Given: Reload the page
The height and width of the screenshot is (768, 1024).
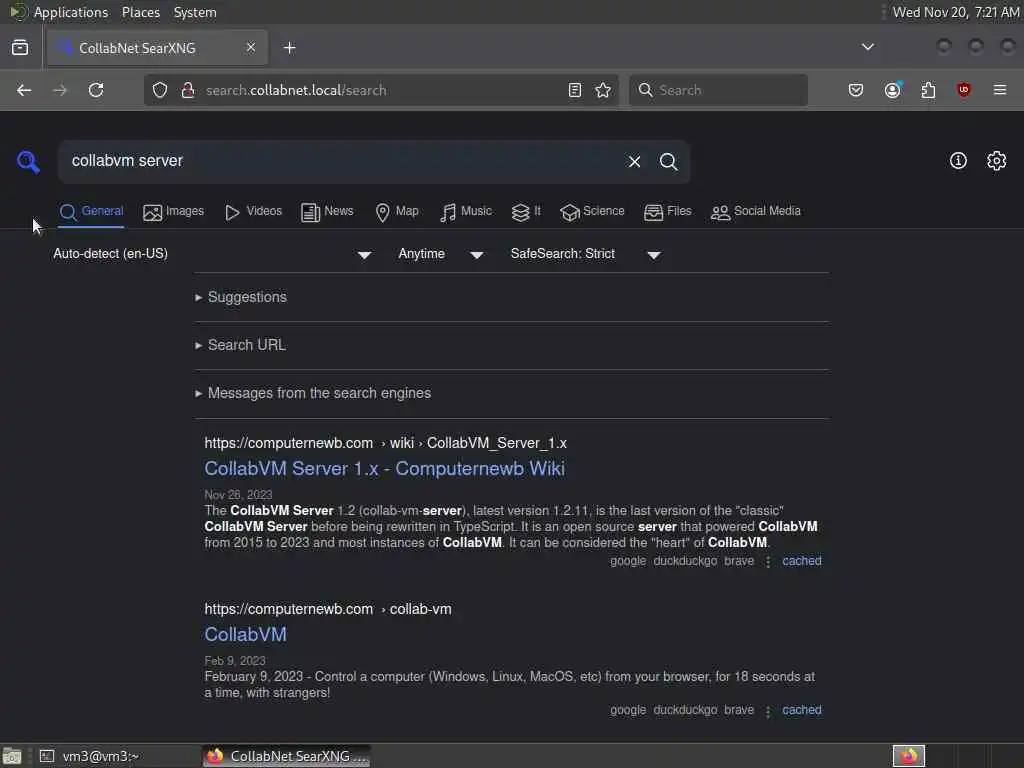Looking at the screenshot, I should [x=96, y=90].
